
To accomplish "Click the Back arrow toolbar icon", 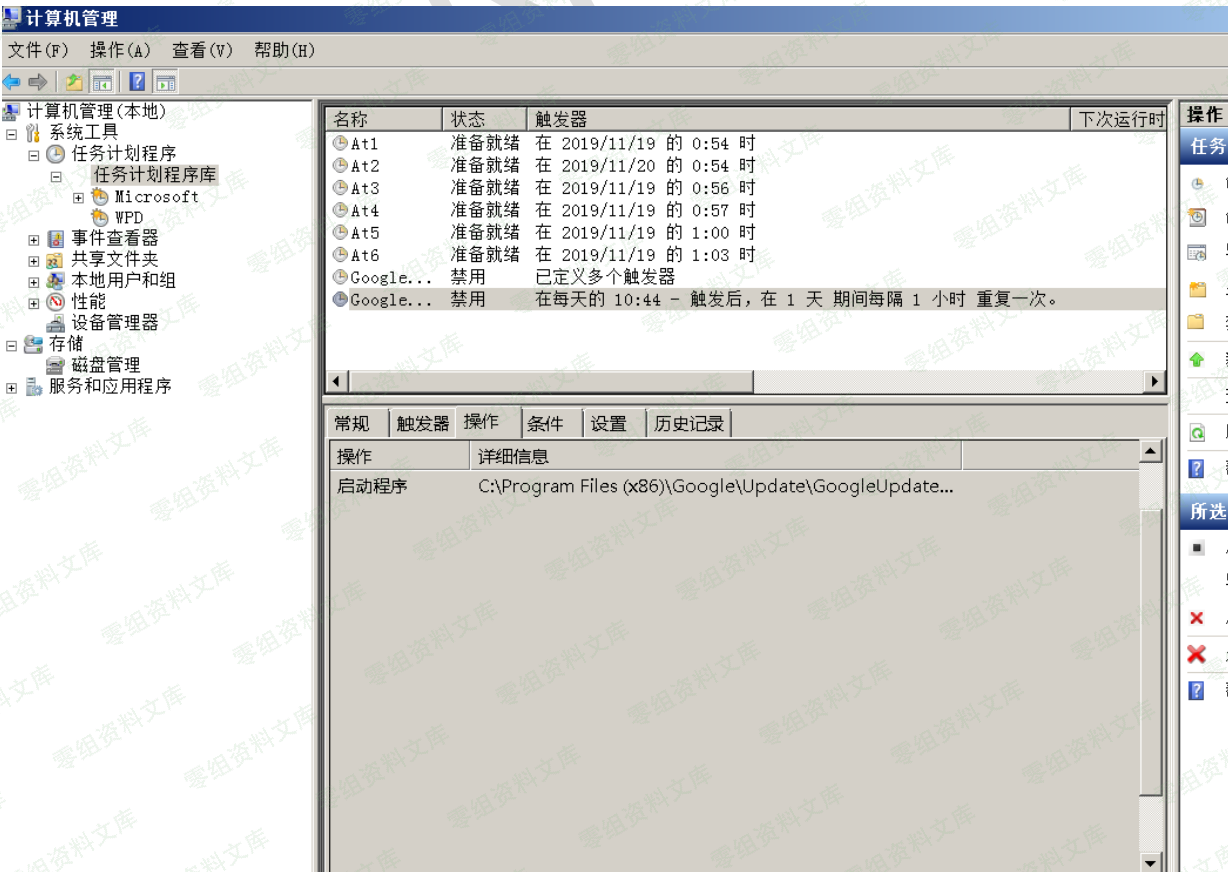I will click(x=11, y=82).
